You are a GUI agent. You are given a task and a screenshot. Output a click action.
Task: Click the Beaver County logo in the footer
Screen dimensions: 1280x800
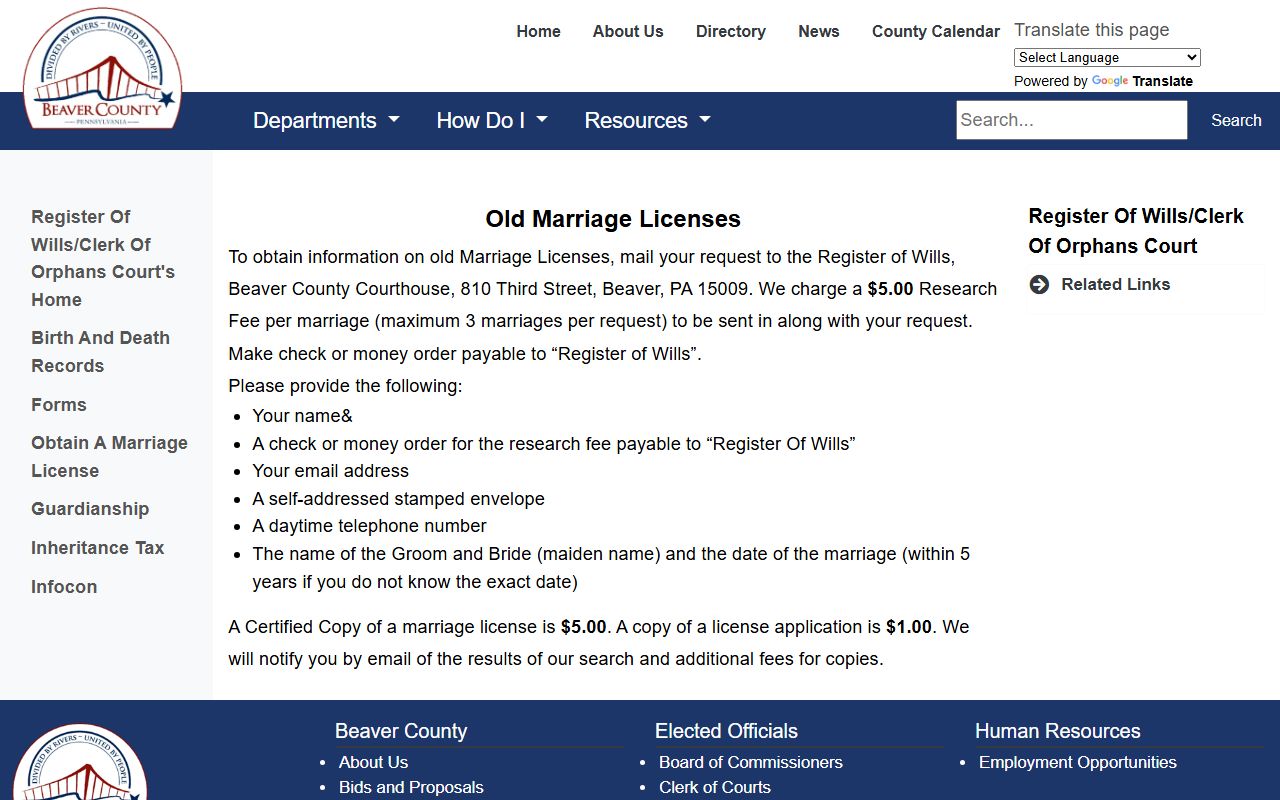pyautogui.click(x=80, y=762)
